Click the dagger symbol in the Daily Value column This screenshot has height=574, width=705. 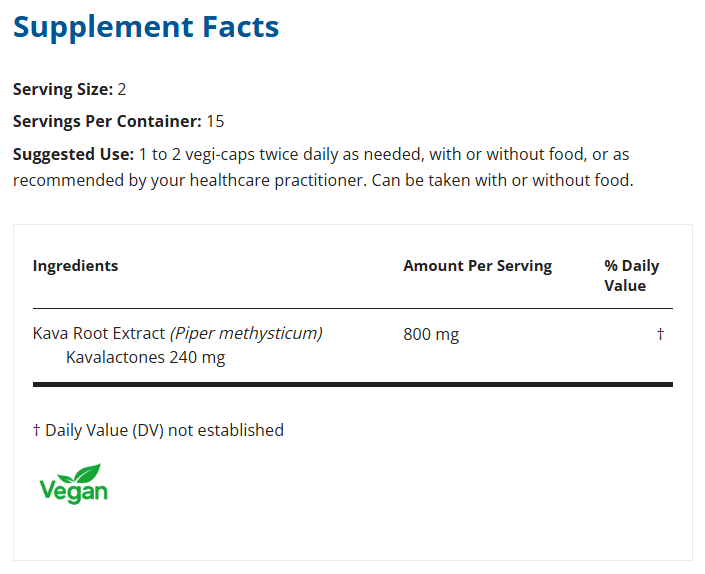pyautogui.click(x=660, y=334)
